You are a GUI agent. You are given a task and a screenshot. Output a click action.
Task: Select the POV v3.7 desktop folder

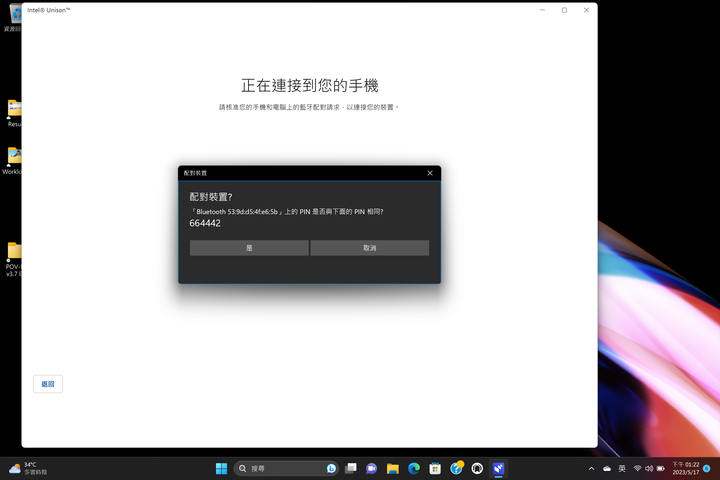point(13,260)
